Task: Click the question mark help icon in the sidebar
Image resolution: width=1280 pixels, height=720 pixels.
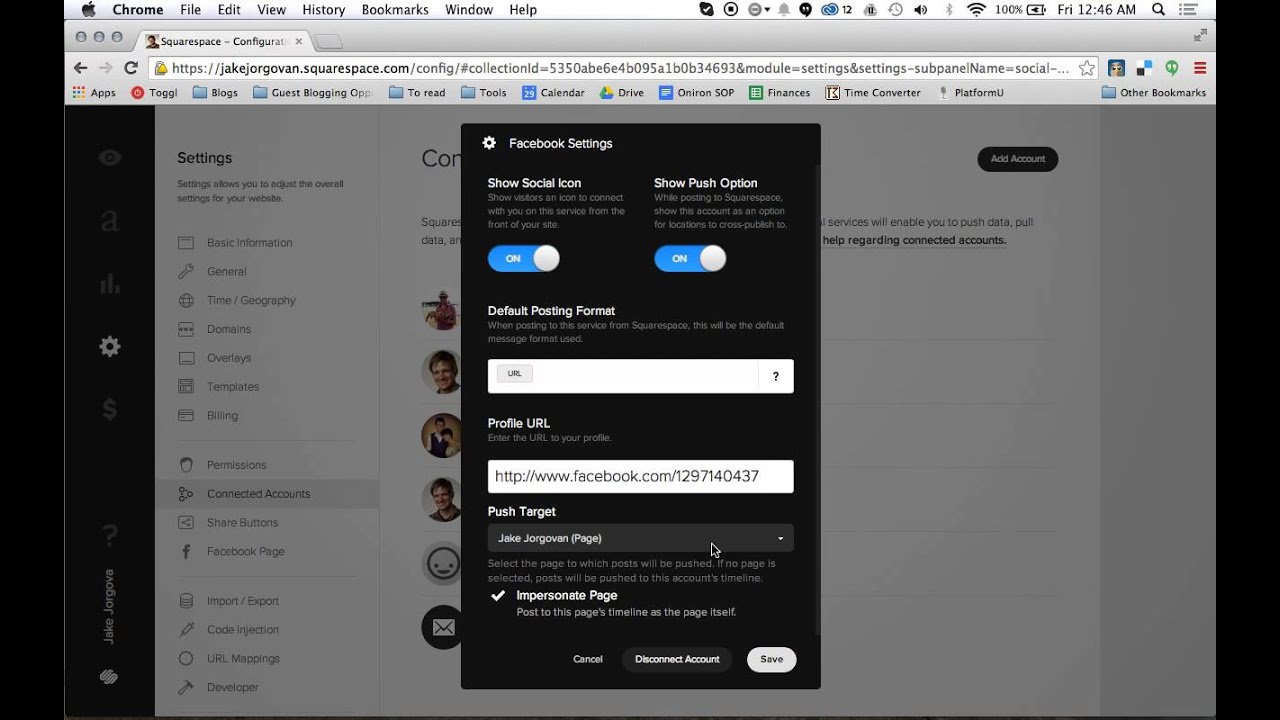Action: pyautogui.click(x=109, y=534)
